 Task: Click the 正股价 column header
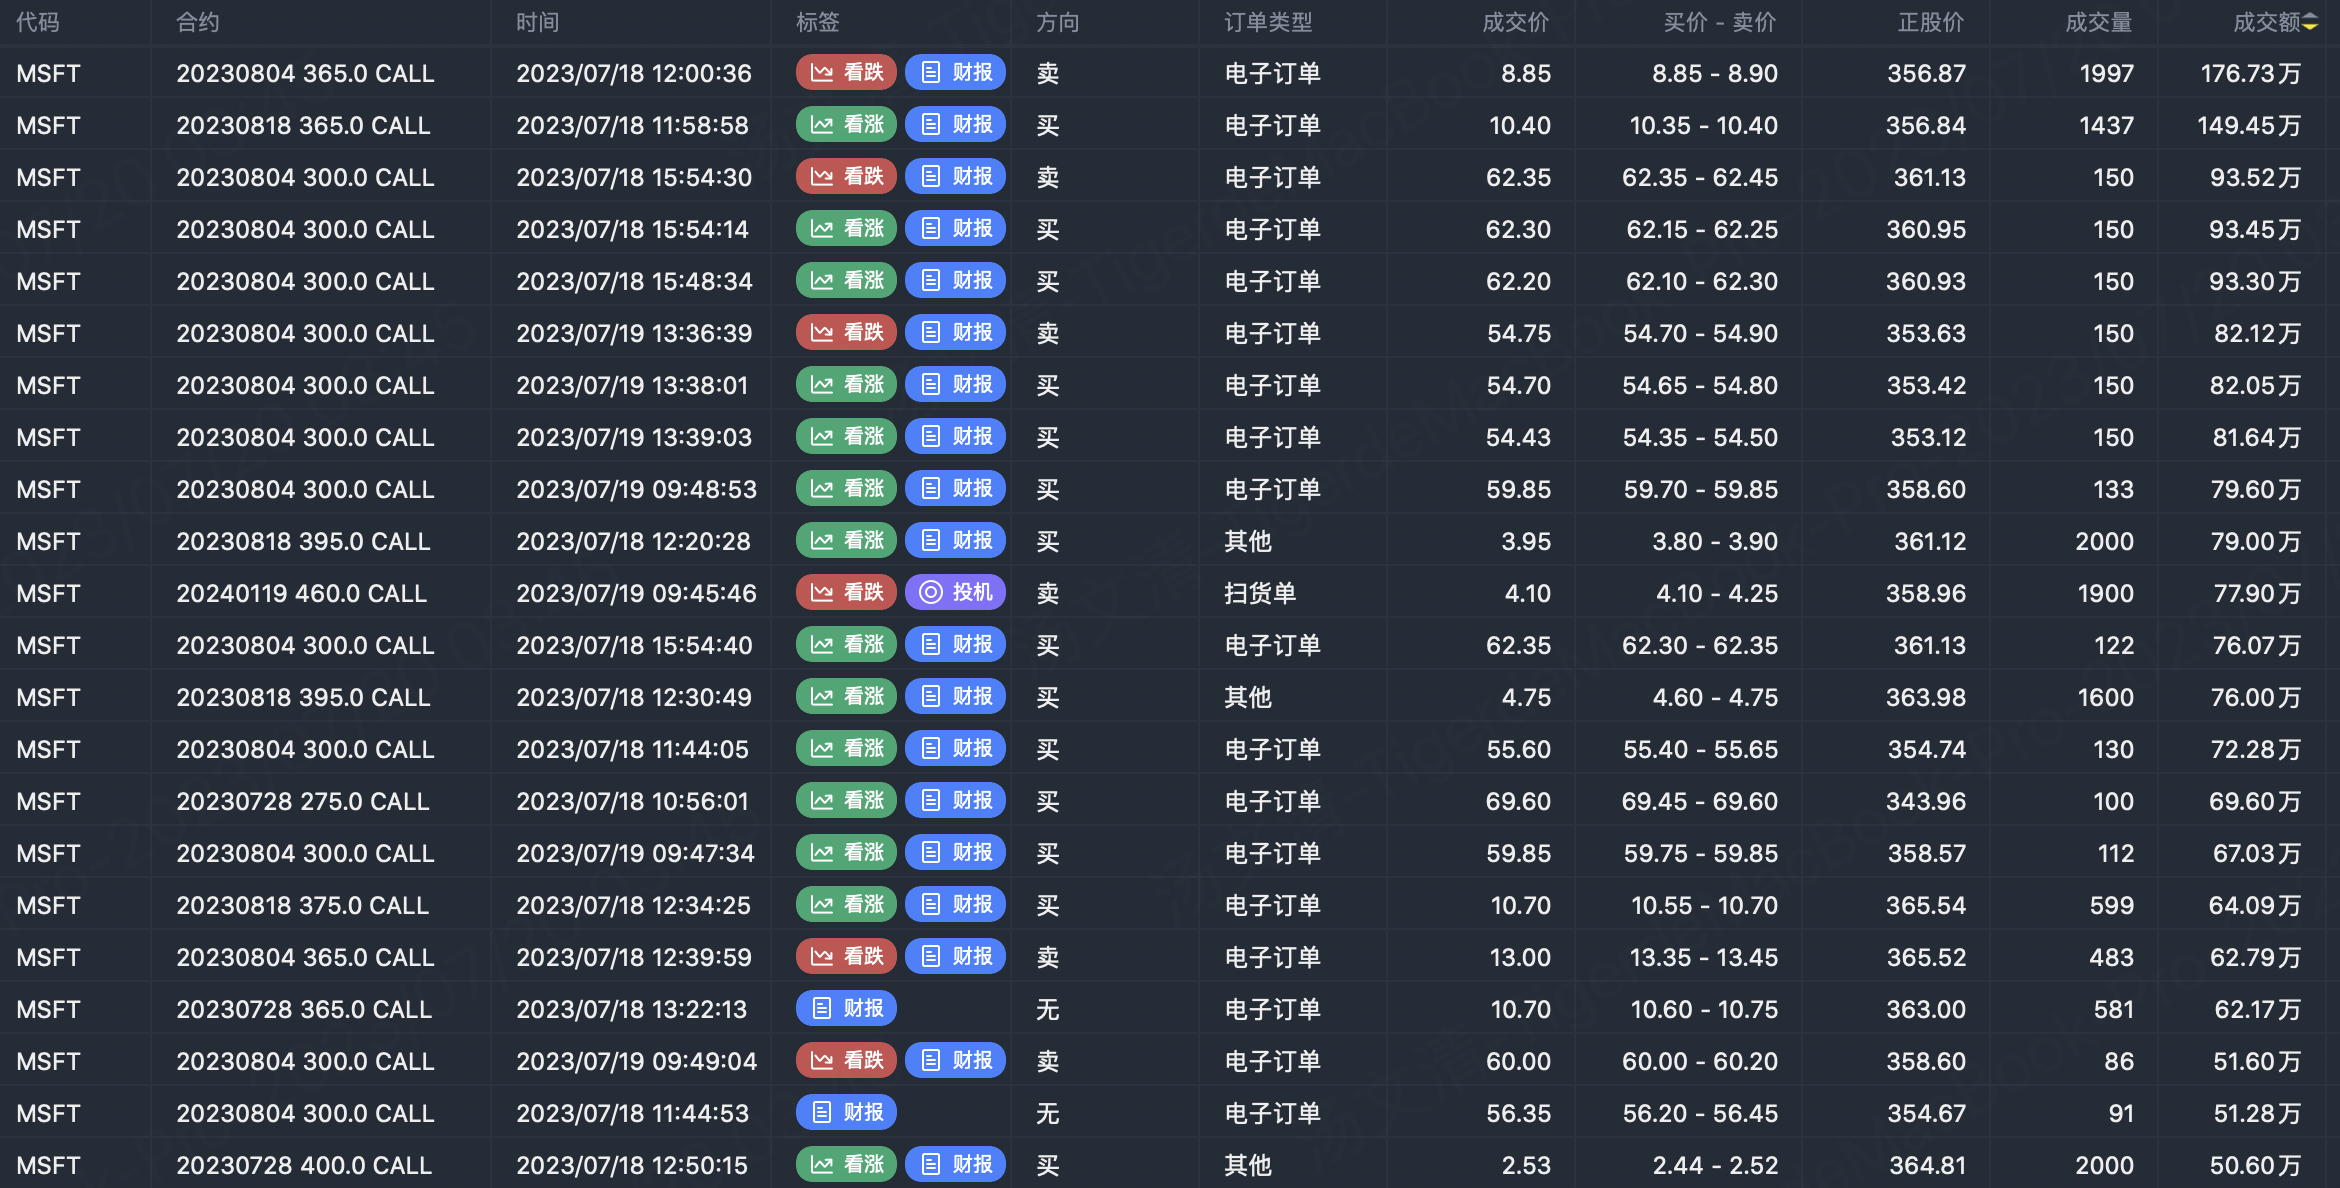(x=1931, y=22)
